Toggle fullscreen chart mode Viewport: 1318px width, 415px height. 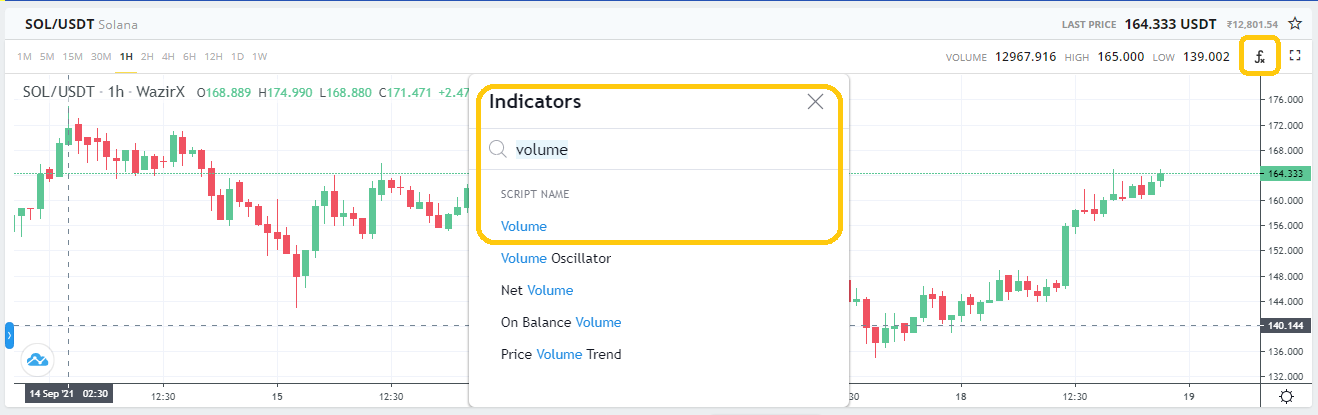(1295, 56)
